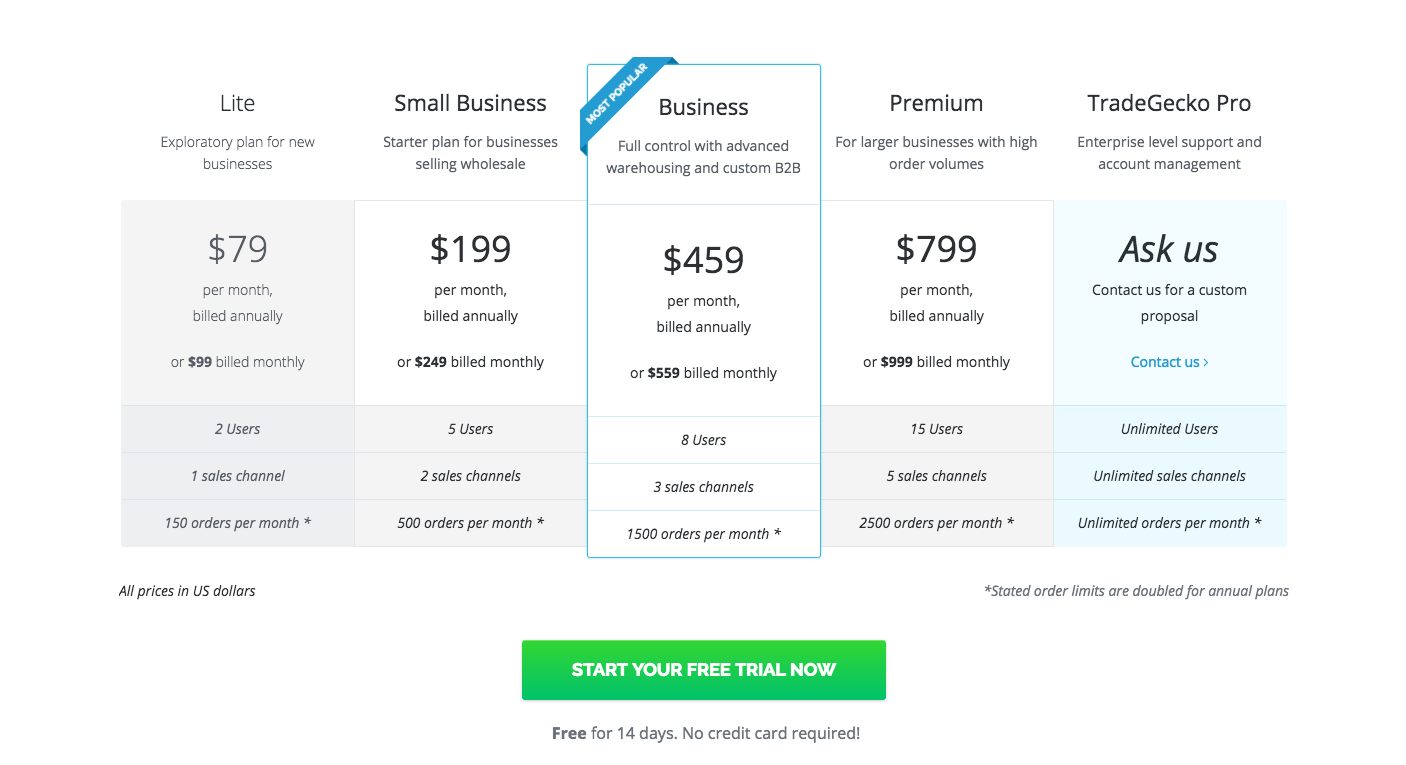Select the Premium plan header
Screen dimensions: 1406x765
coord(936,102)
